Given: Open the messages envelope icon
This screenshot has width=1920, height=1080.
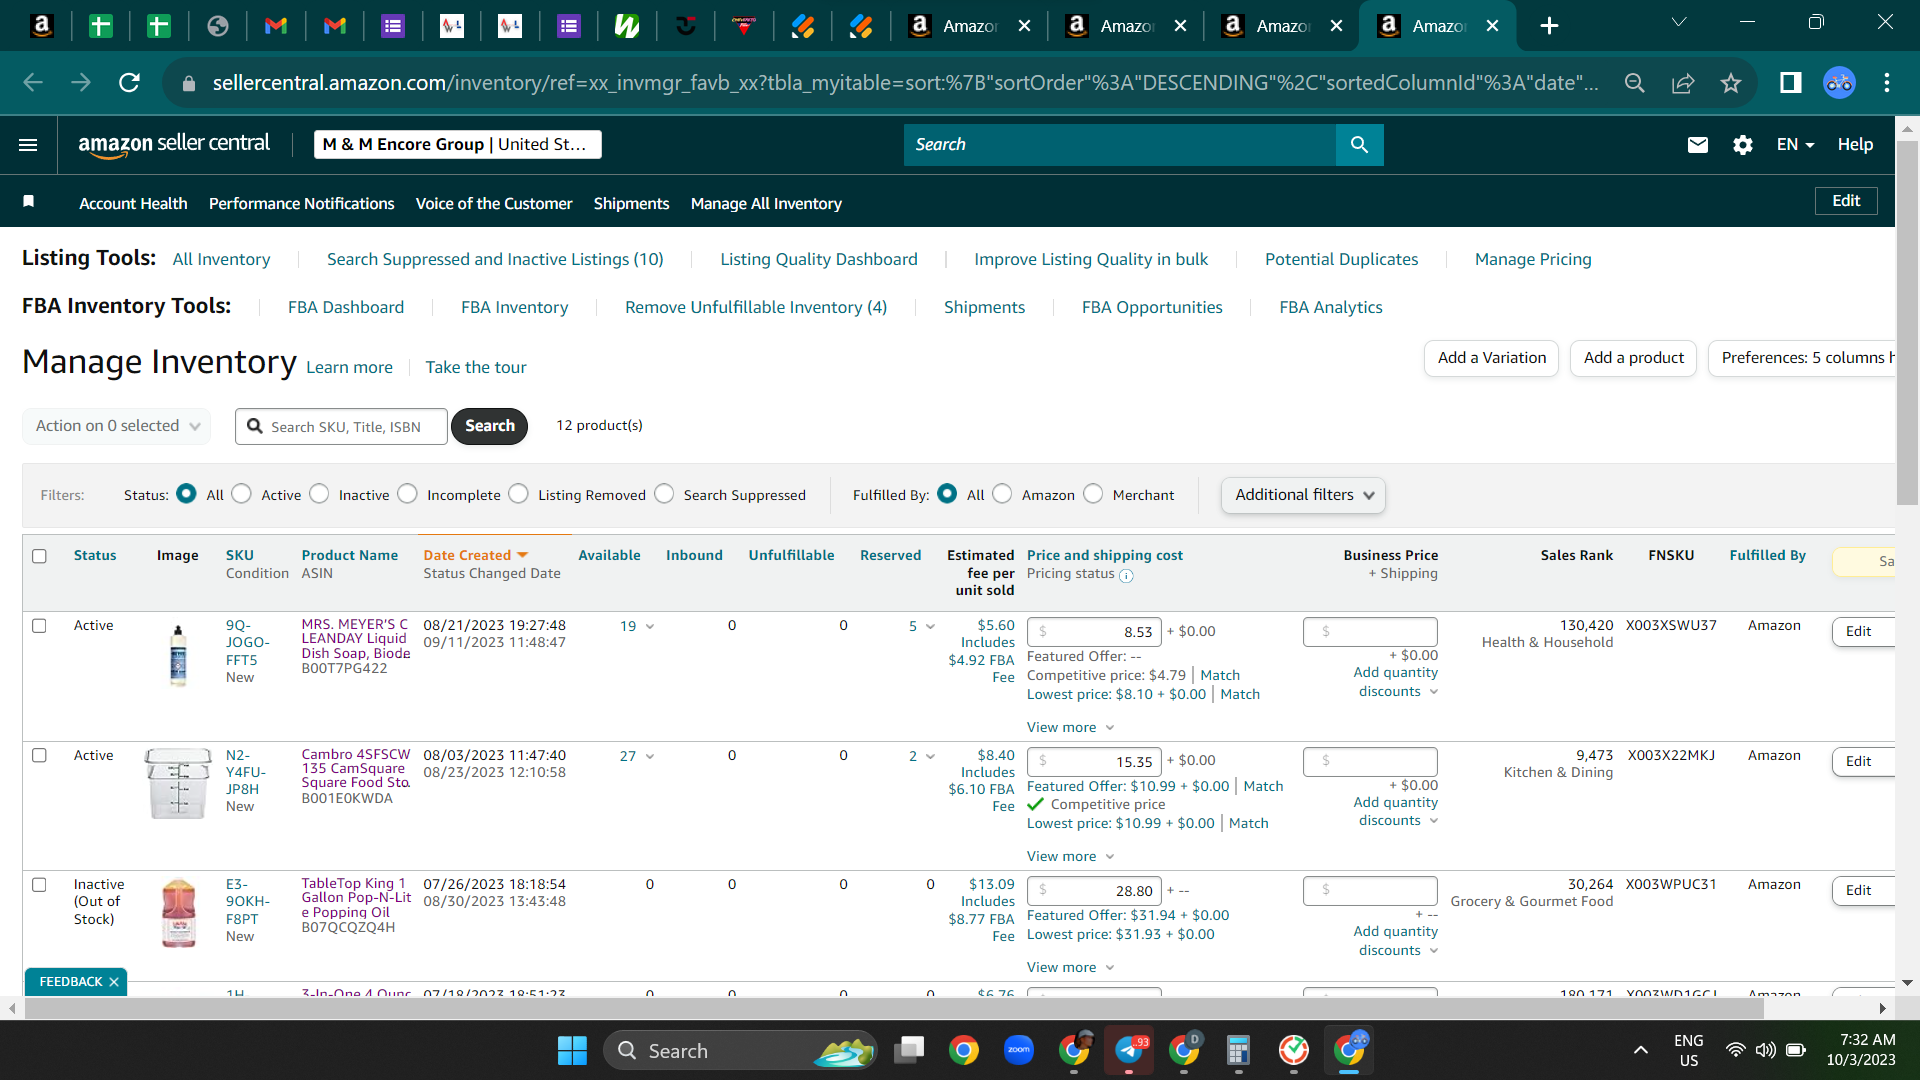Looking at the screenshot, I should coord(1697,145).
